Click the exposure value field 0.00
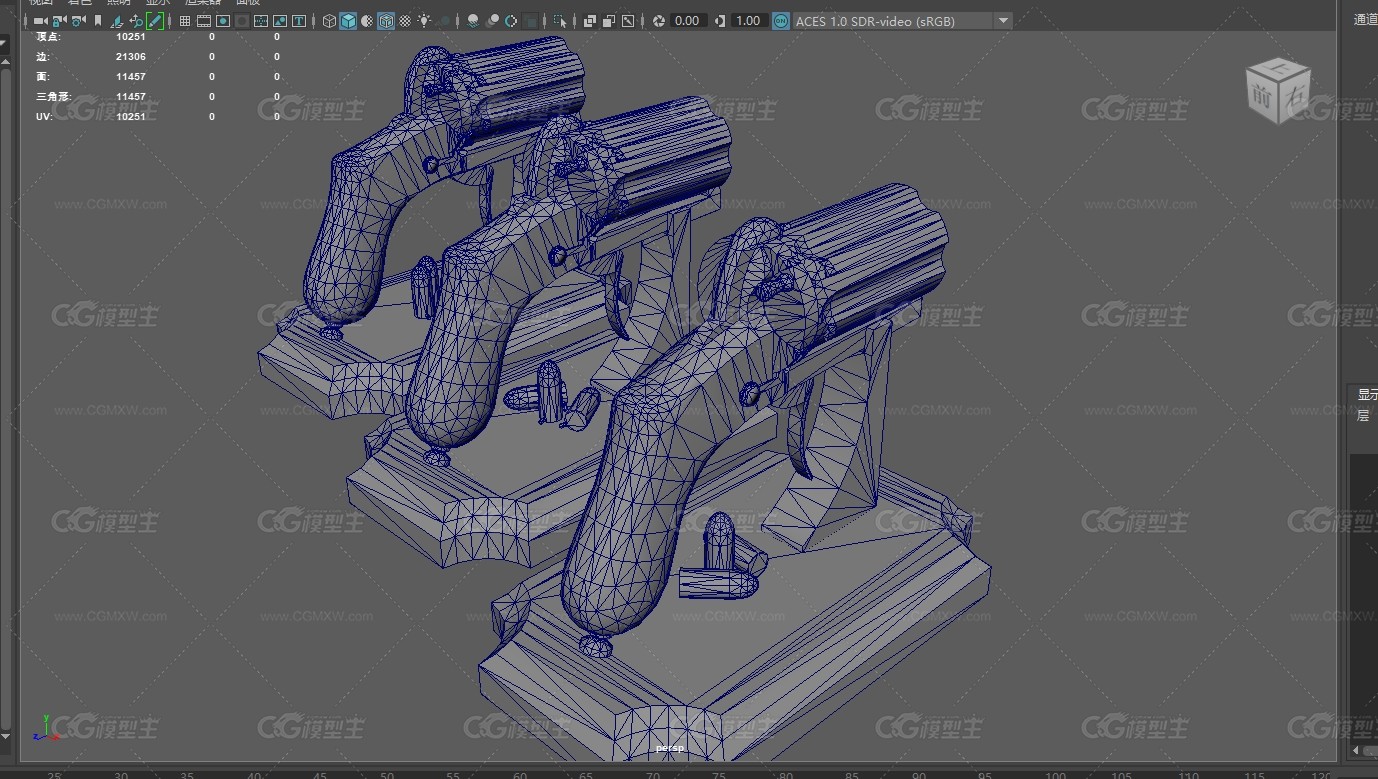Image resolution: width=1378 pixels, height=779 pixels. (x=688, y=20)
